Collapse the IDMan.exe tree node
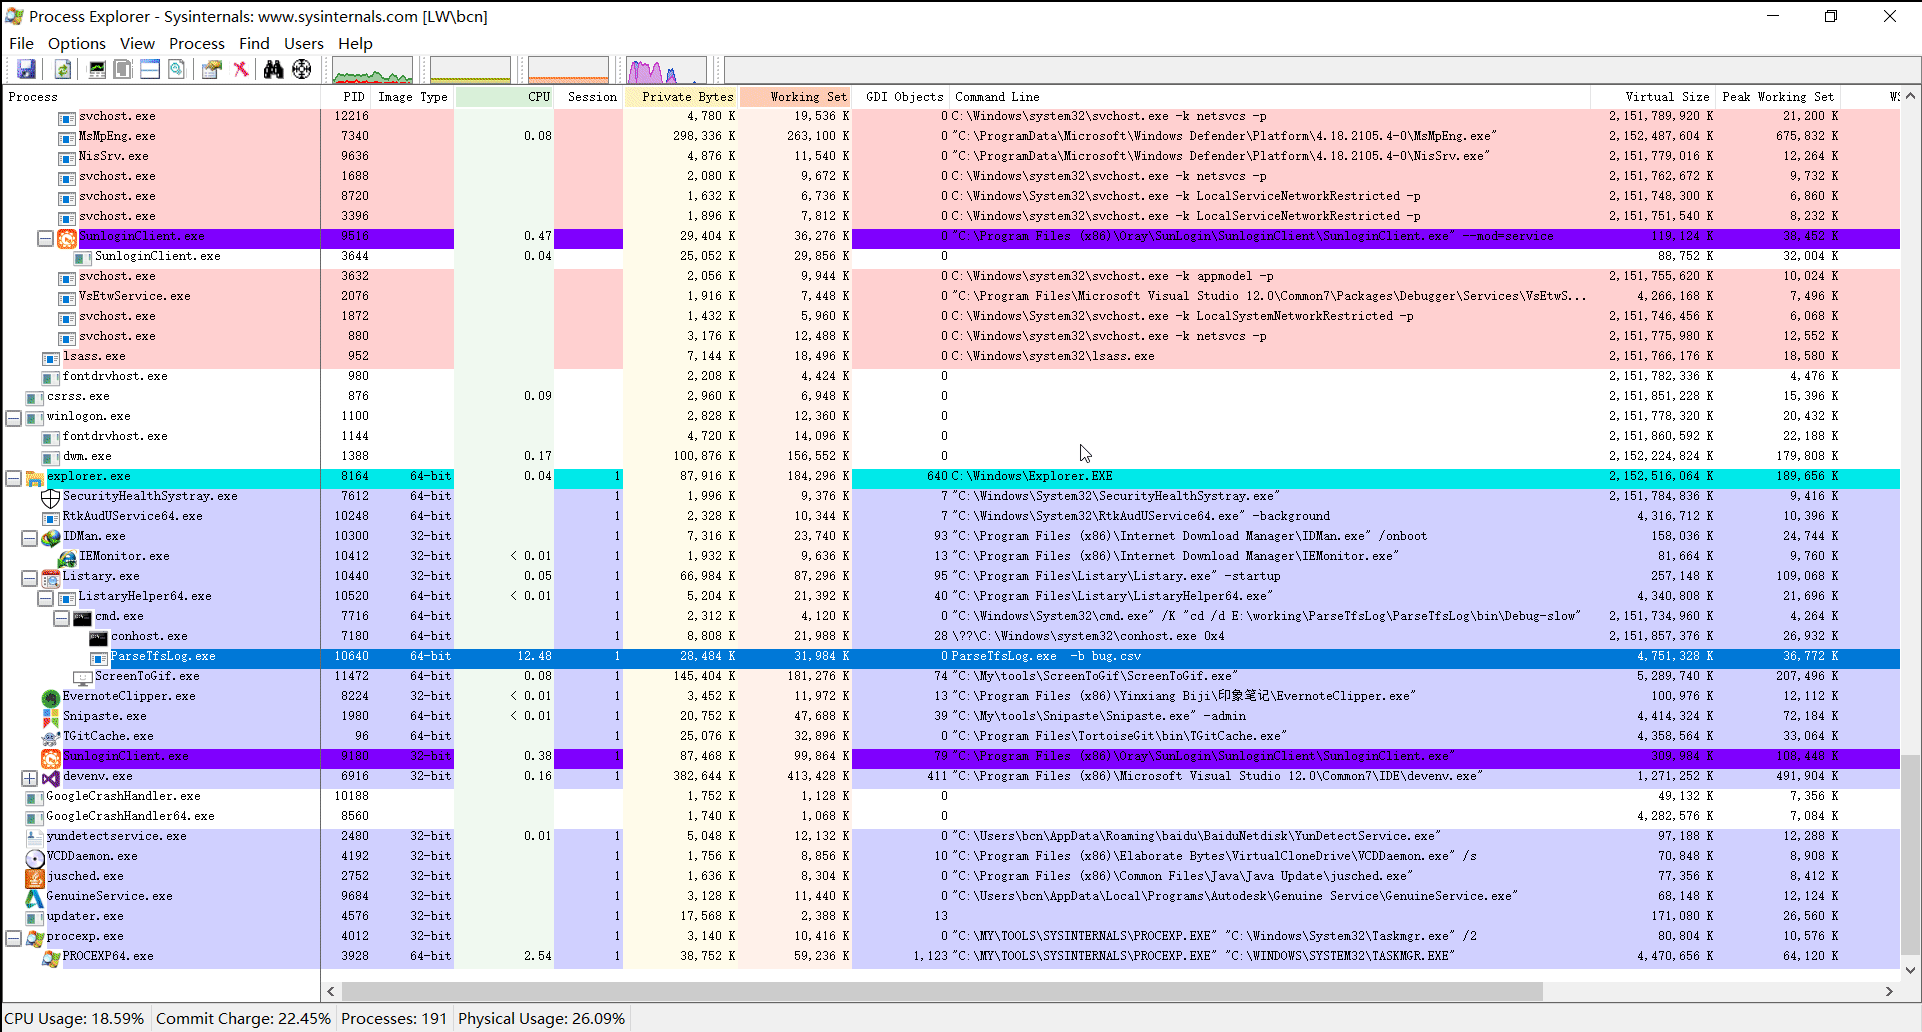The image size is (1922, 1032). pyautogui.click(x=29, y=538)
